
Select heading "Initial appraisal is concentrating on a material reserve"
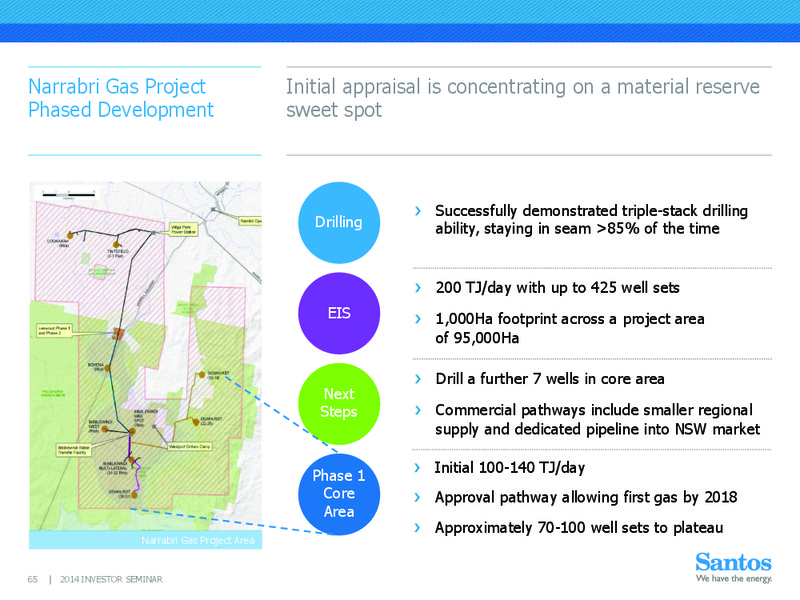click(x=522, y=87)
